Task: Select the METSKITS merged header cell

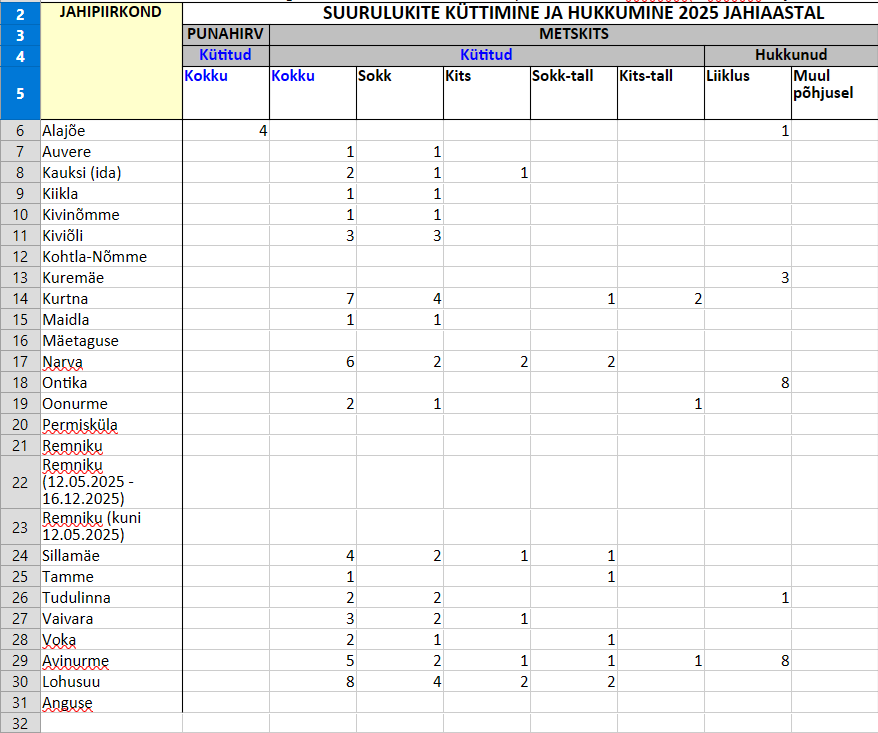Action: click(x=573, y=34)
